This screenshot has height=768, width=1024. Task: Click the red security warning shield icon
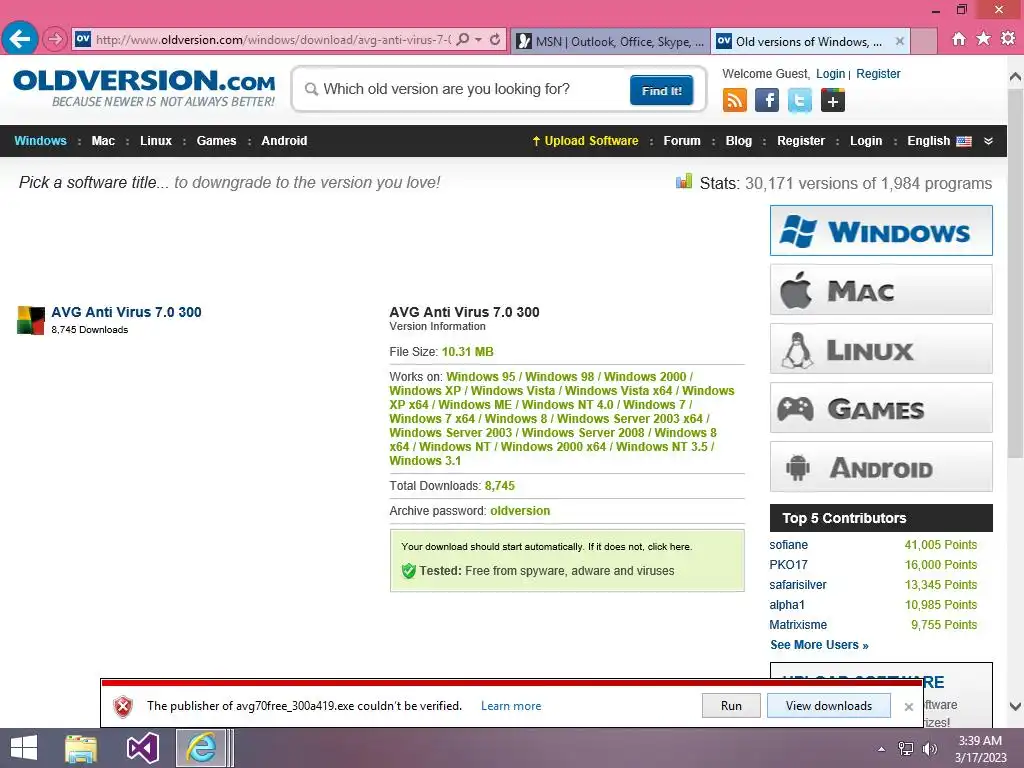click(x=123, y=706)
